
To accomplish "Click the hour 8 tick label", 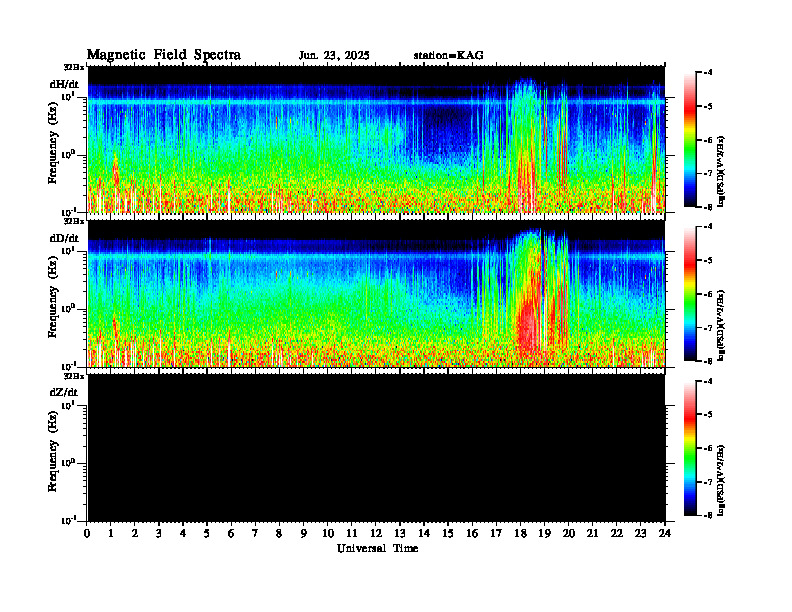I will (x=279, y=533).
